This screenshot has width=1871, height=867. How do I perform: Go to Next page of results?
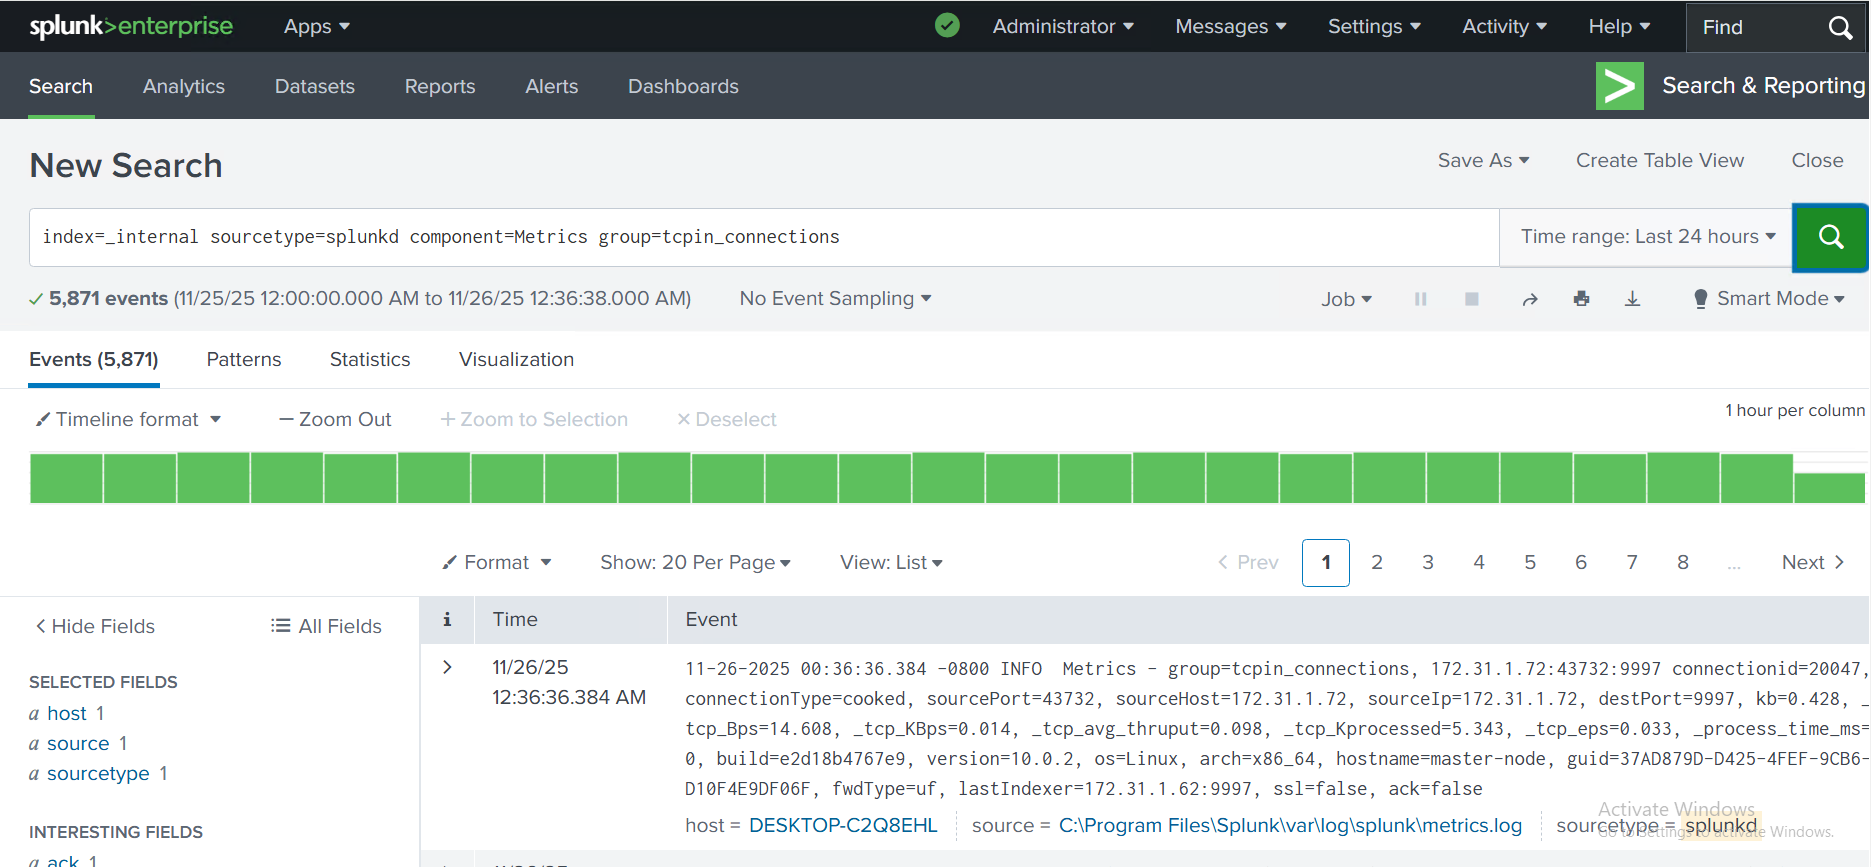[1813, 563]
